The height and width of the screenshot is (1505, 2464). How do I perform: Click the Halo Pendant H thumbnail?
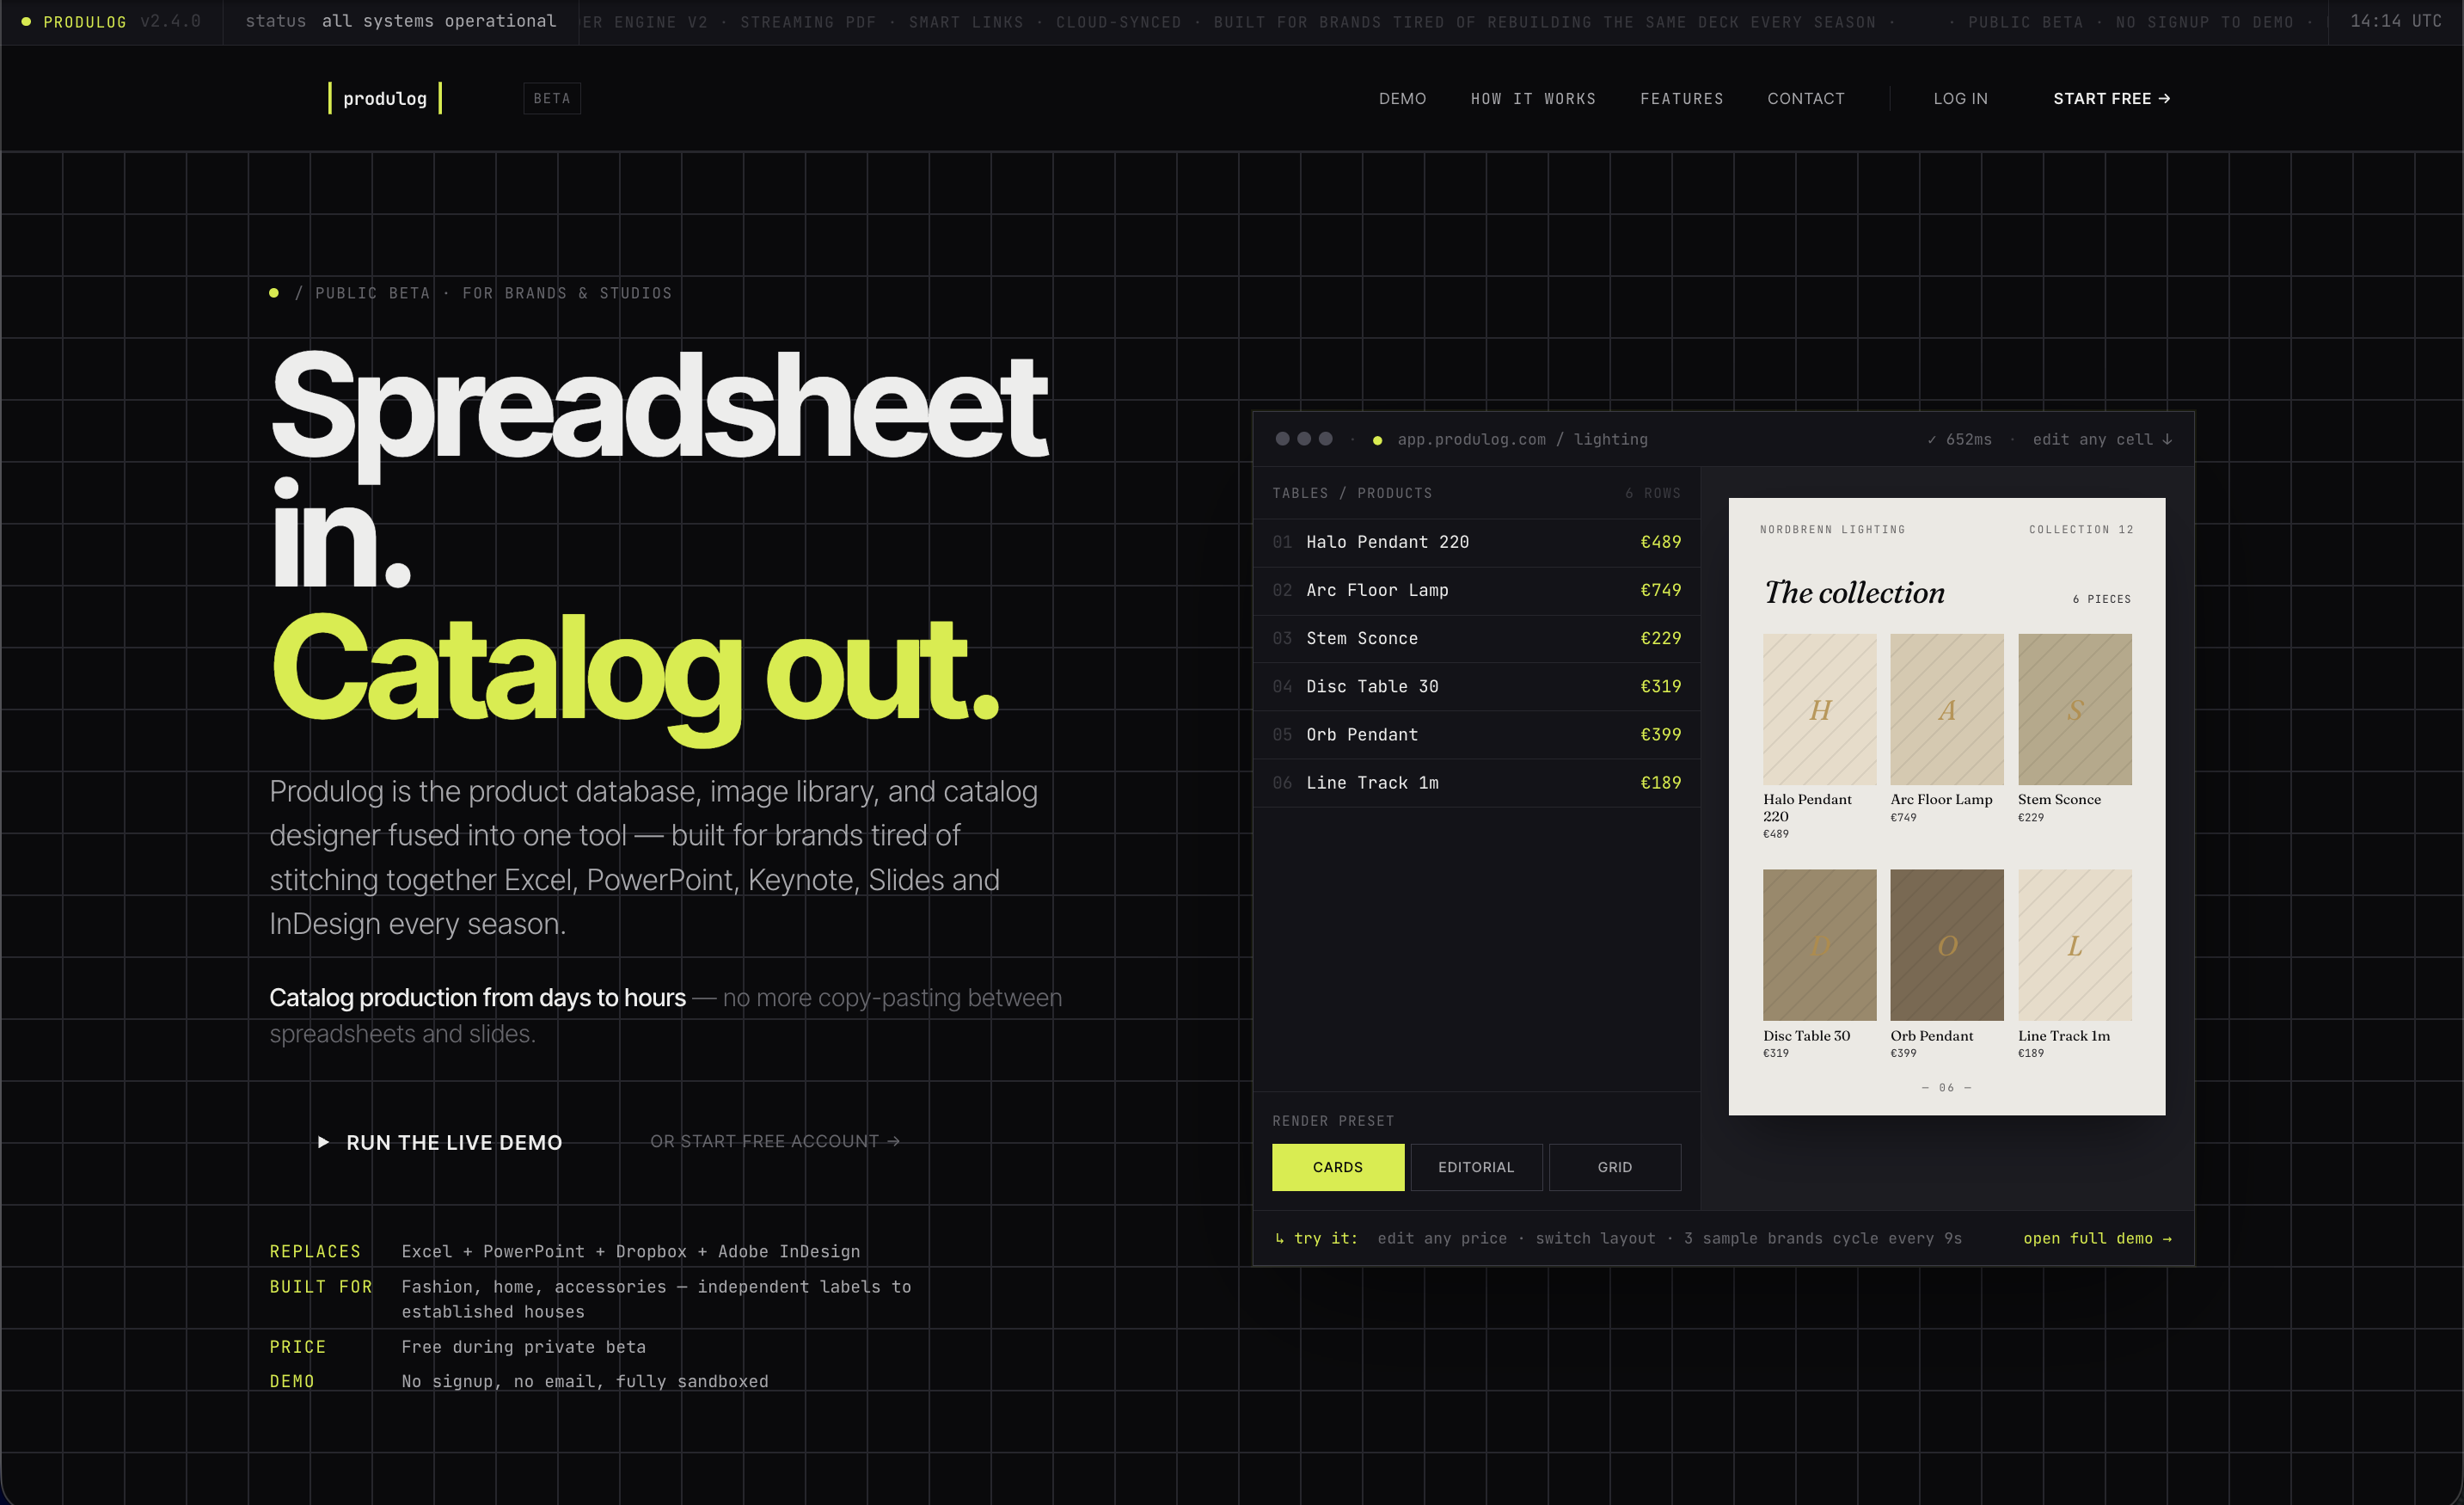click(x=1819, y=709)
